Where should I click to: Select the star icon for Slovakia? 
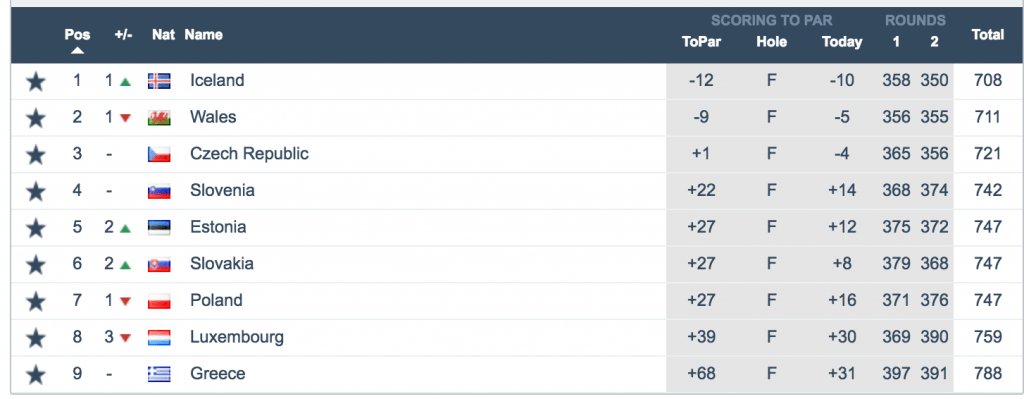coord(36,264)
